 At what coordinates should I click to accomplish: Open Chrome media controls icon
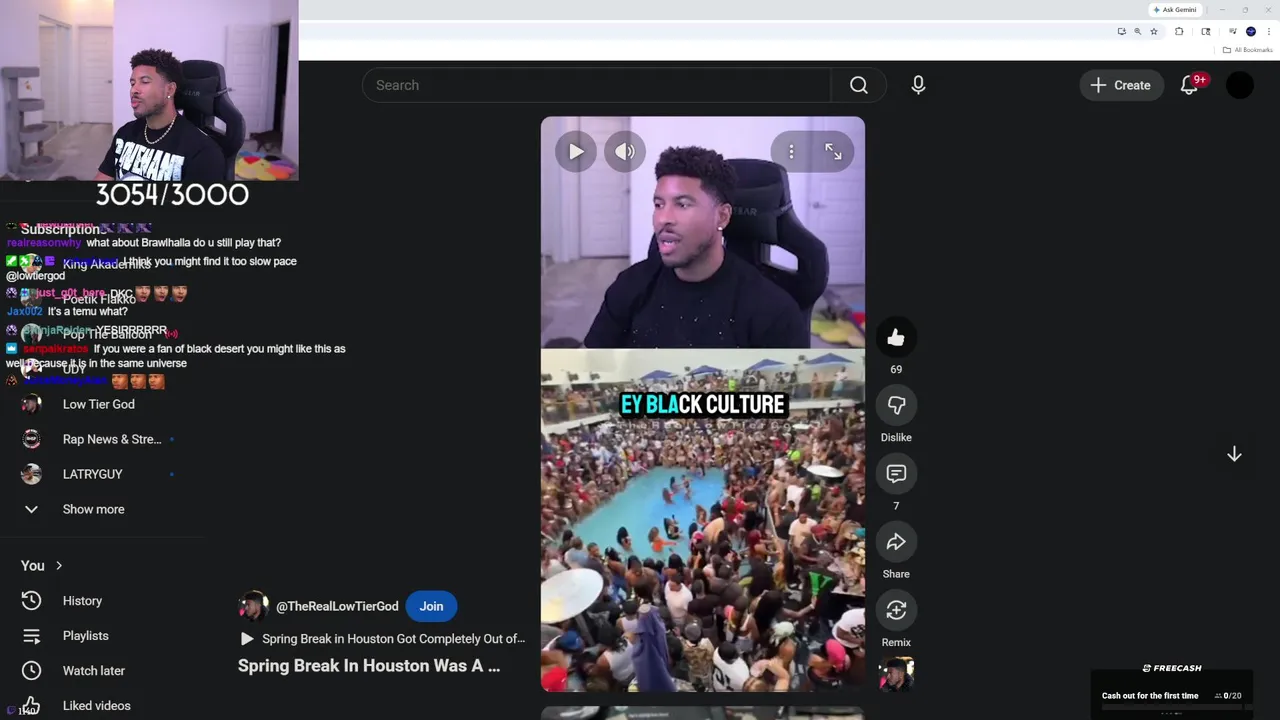(x=1232, y=32)
